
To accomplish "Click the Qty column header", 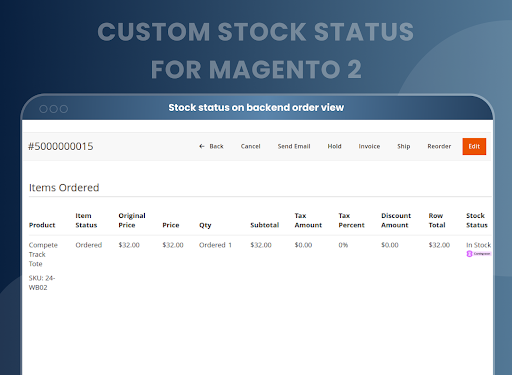I will pos(205,225).
